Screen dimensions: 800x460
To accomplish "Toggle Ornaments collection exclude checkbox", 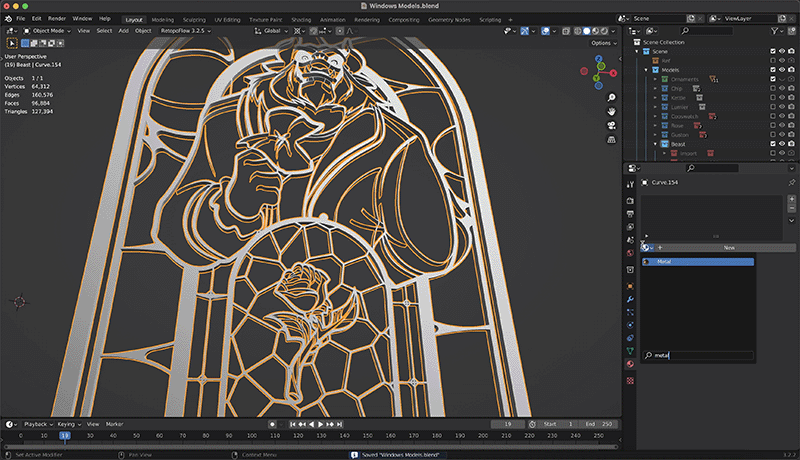I will (772, 79).
